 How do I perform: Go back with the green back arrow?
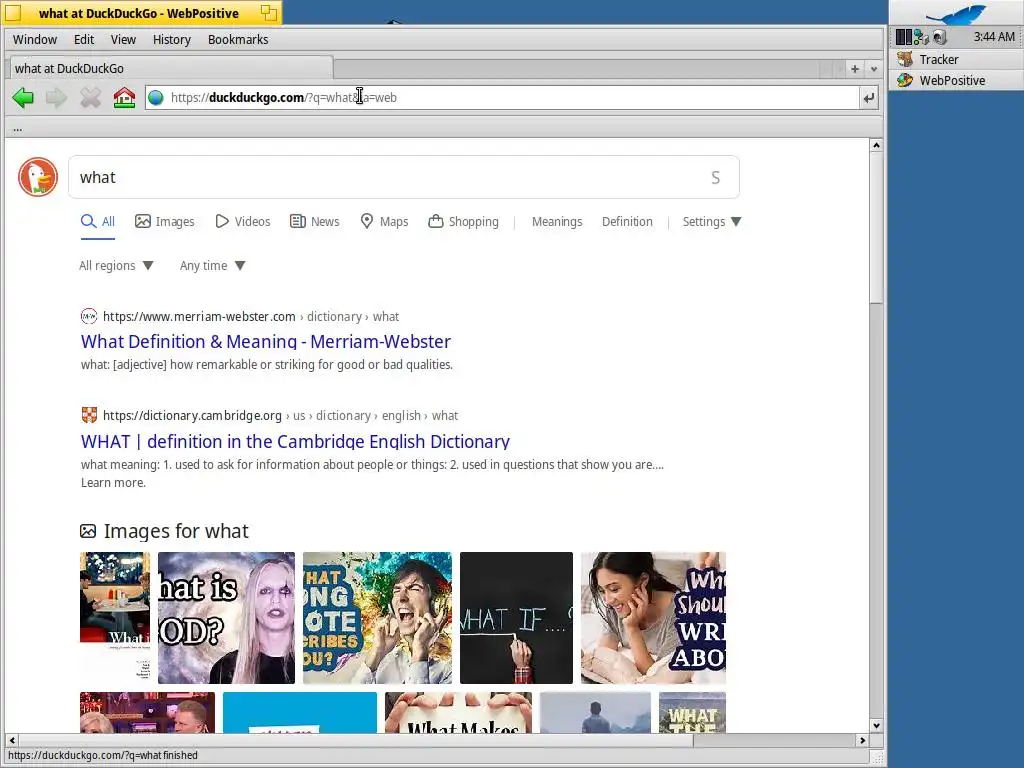(x=23, y=98)
